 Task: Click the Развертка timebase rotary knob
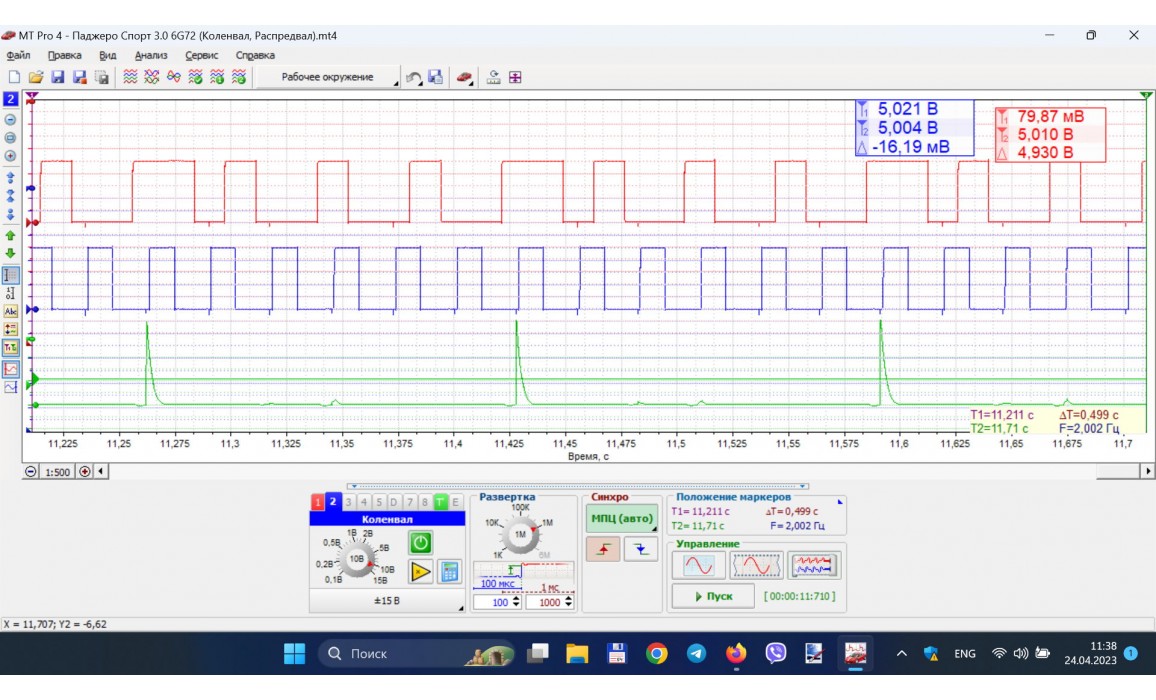520,535
